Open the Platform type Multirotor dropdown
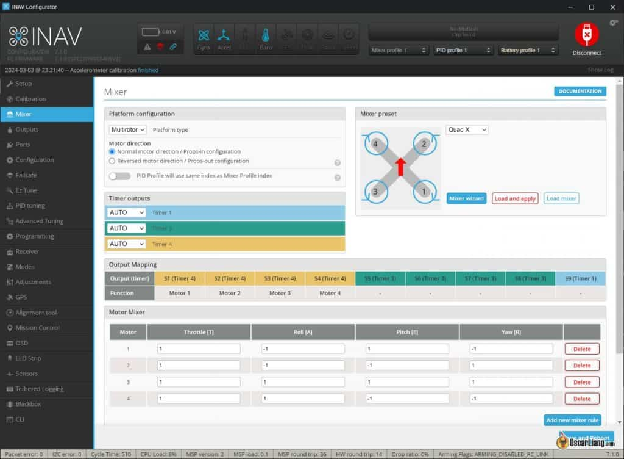The height and width of the screenshot is (459, 624). coord(127,130)
